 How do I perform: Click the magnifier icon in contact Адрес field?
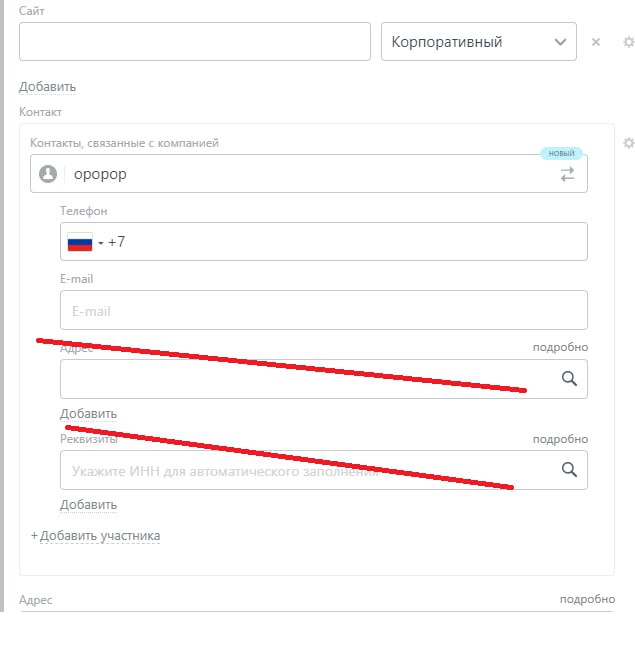click(569, 379)
